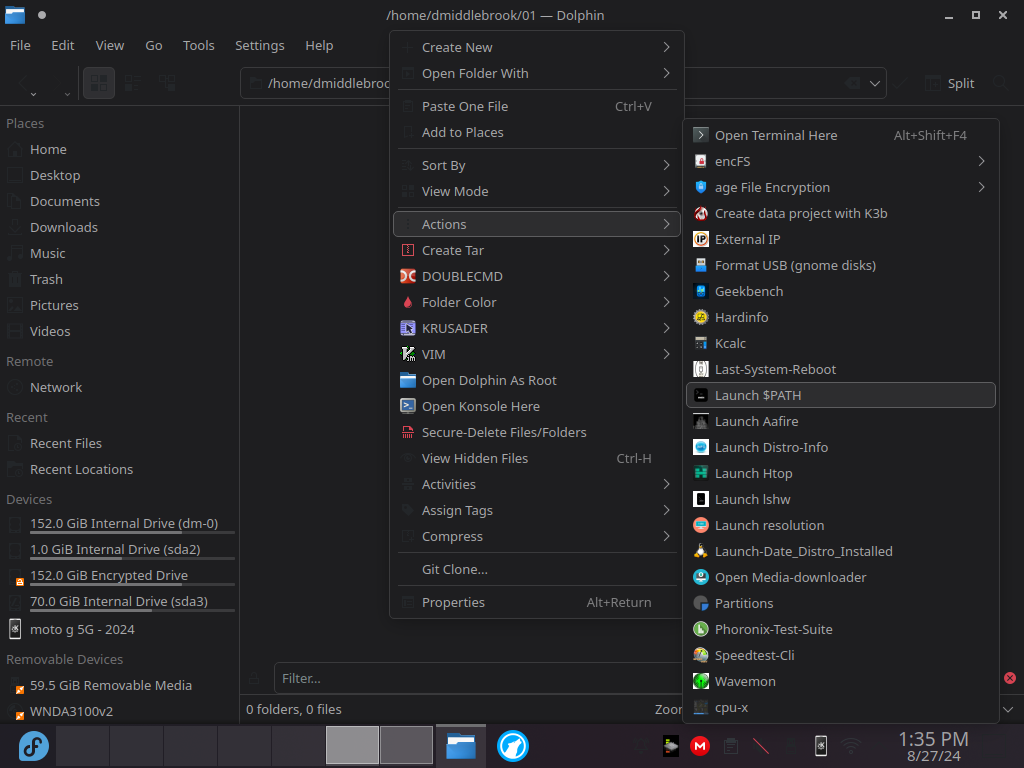Open Dolphin As Root from context menu

click(x=536, y=381)
